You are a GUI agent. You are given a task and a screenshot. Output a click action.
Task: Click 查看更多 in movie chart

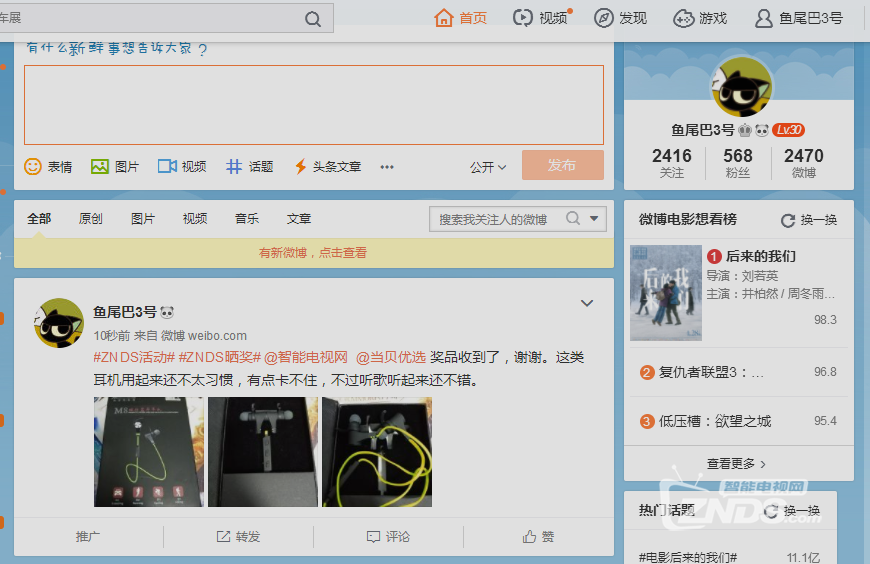tap(736, 464)
